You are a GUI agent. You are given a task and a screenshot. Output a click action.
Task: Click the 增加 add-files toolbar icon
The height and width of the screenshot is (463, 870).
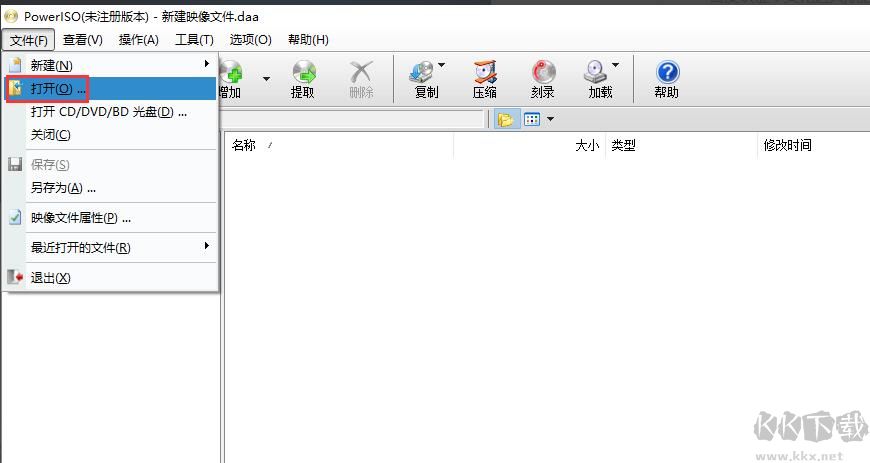pyautogui.click(x=231, y=79)
